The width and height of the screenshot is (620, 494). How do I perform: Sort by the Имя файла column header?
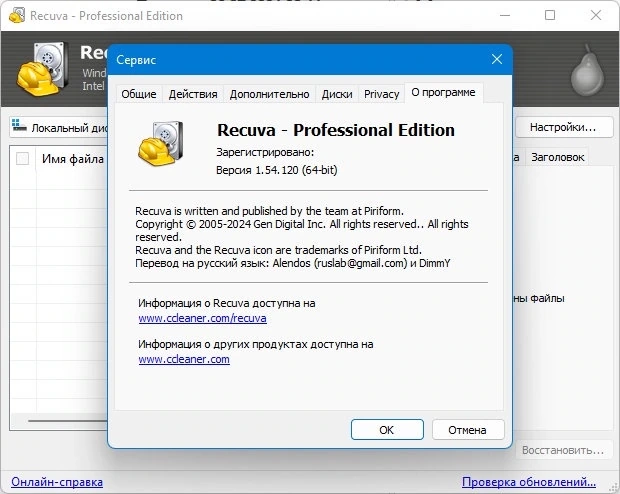coord(72,159)
